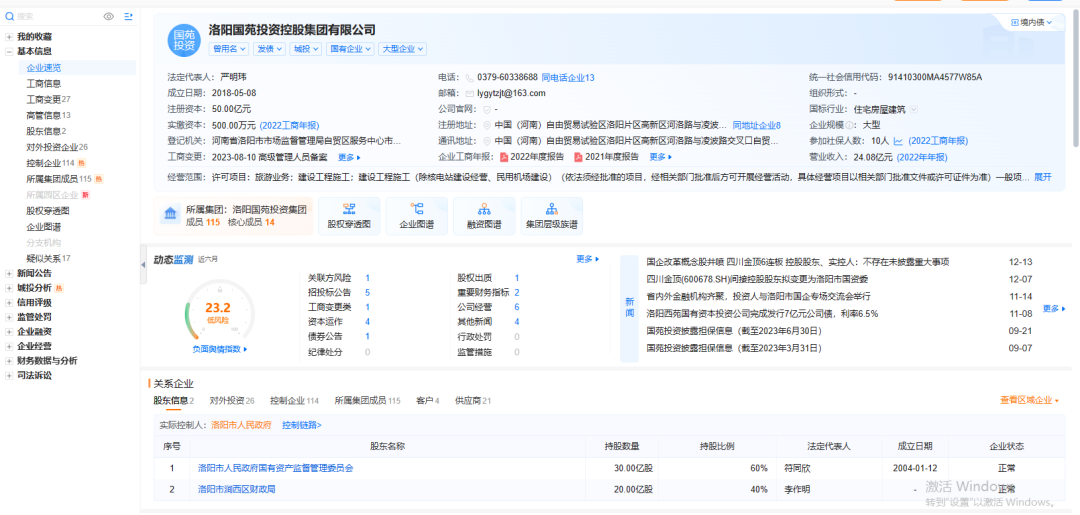The width and height of the screenshot is (1080, 515).
Task: Open 股权穿透图 diagram button
Action: tap(349, 216)
